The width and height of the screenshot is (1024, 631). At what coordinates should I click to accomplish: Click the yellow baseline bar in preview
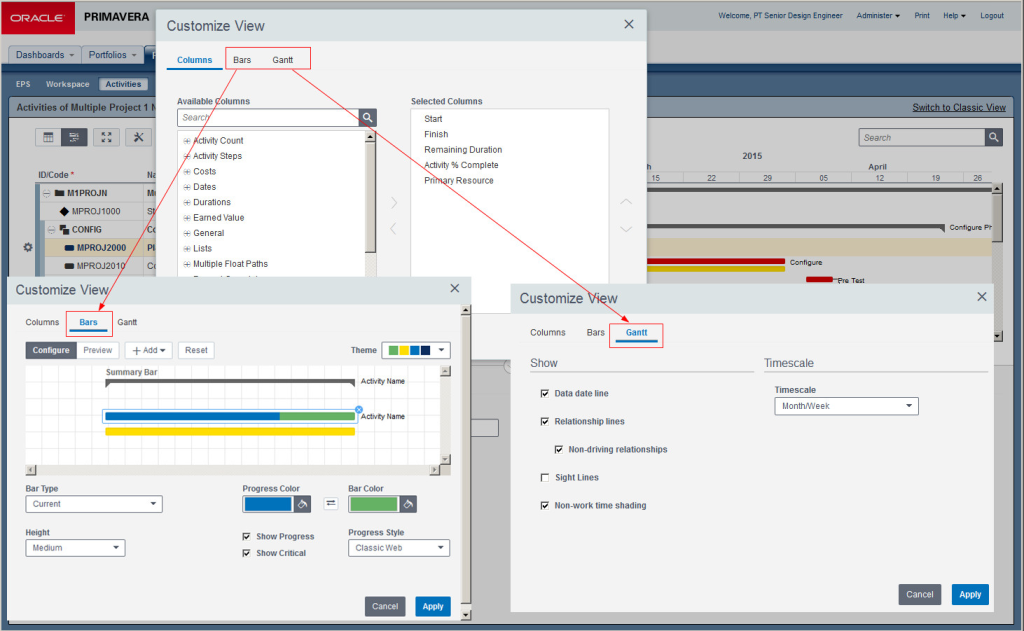click(x=230, y=432)
